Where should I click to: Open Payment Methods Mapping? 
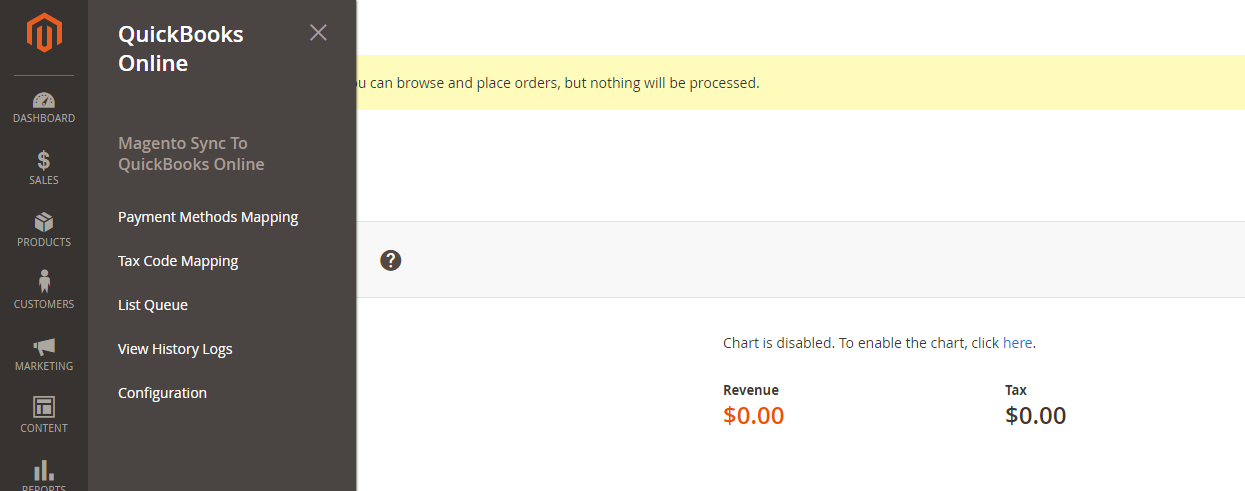point(208,217)
